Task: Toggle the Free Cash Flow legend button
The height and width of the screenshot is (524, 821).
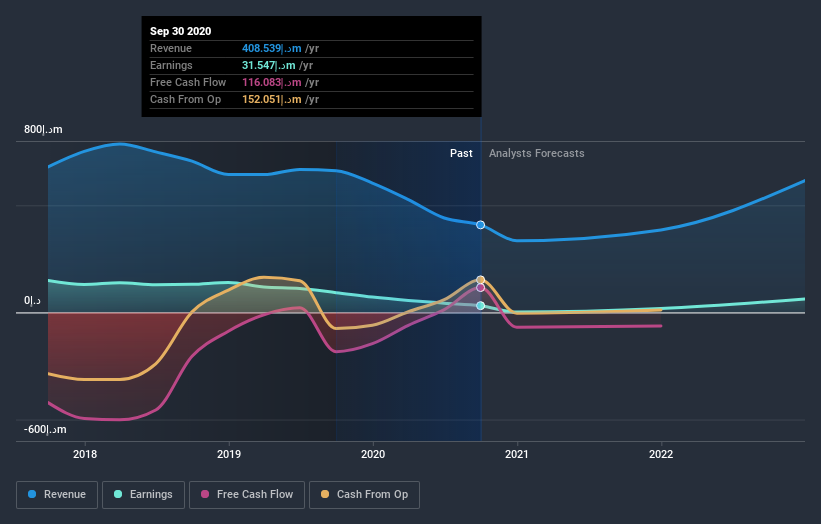Action: tap(247, 495)
